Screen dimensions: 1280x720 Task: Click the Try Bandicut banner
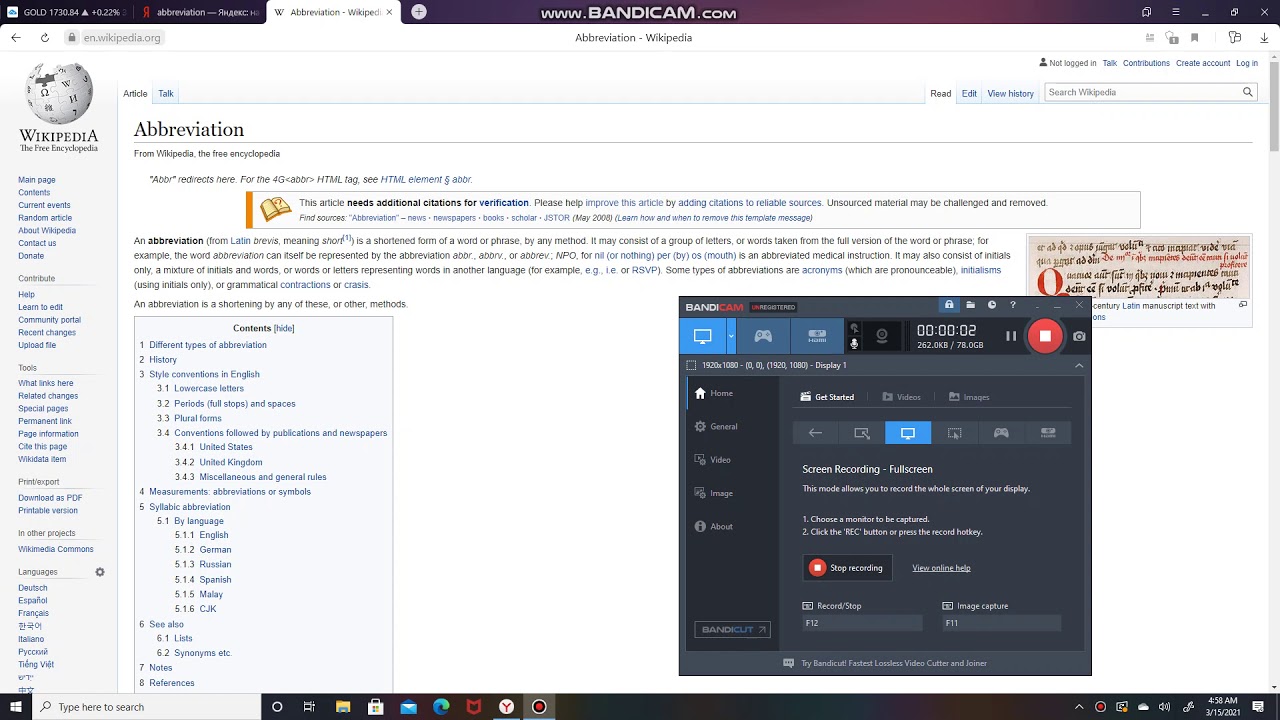pyautogui.click(x=885, y=663)
